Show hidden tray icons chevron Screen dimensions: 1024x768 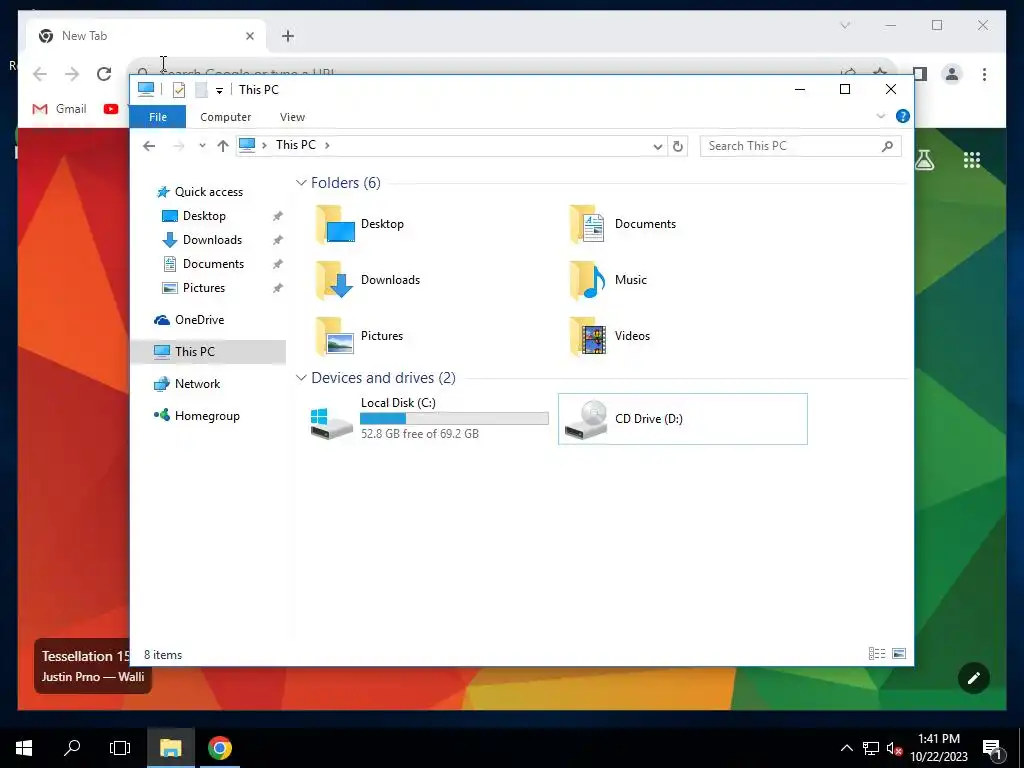(846, 748)
